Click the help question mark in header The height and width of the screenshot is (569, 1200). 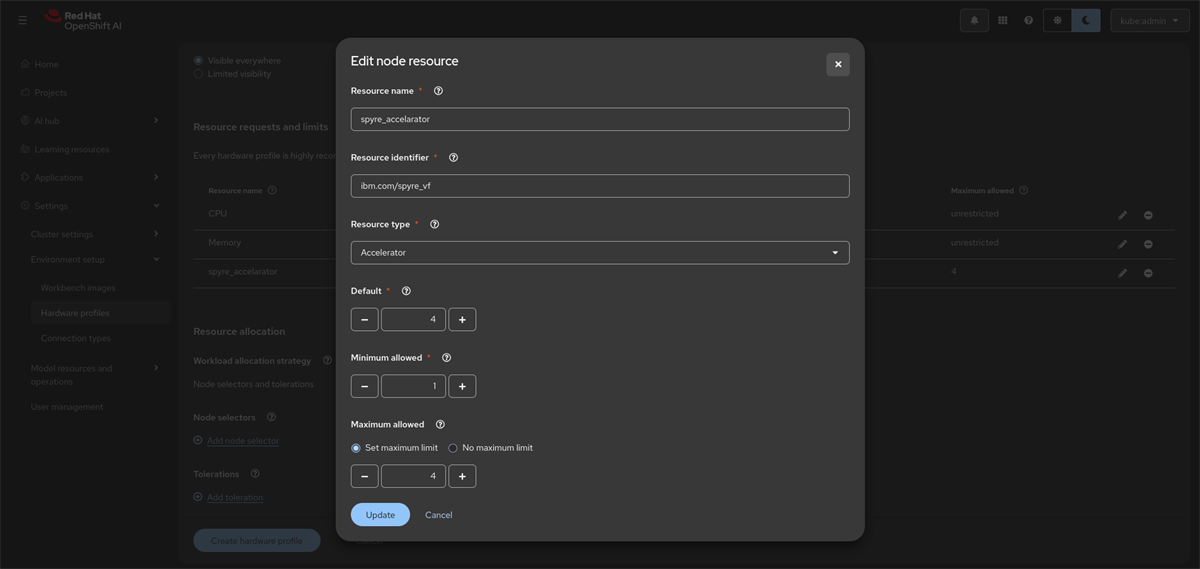pyautogui.click(x=1028, y=20)
